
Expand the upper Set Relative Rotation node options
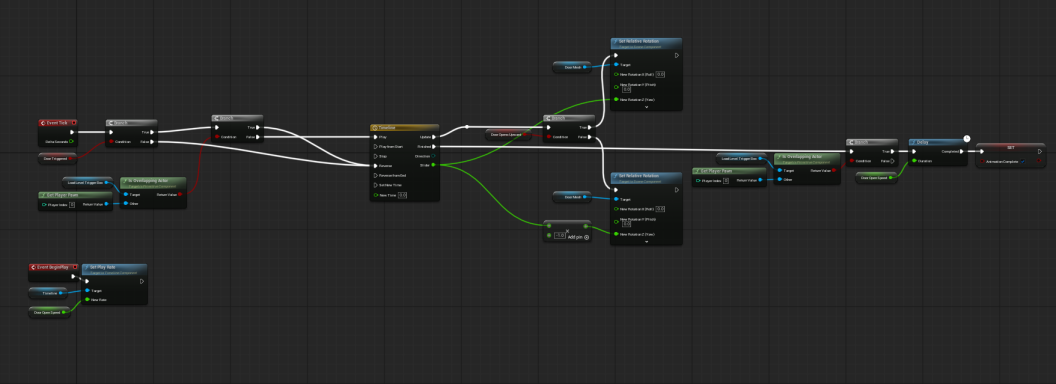(x=646, y=106)
